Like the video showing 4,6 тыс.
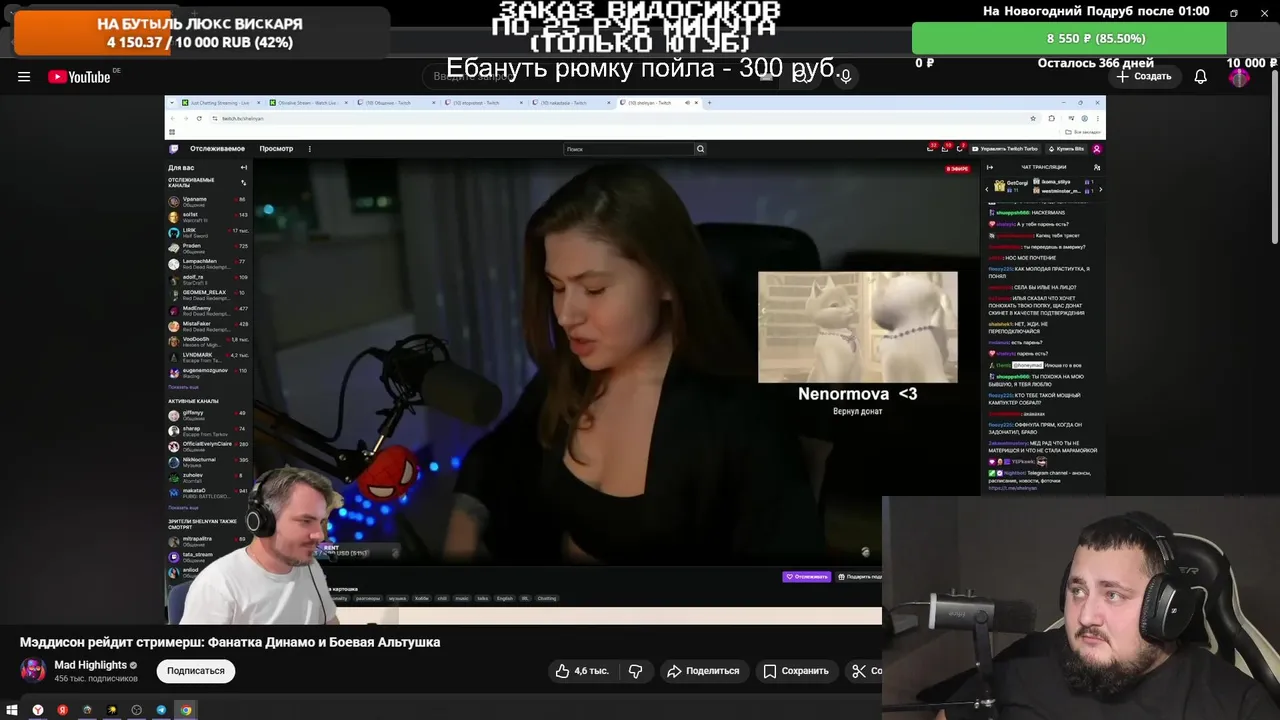Viewport: 1280px width, 720px height. coord(582,671)
